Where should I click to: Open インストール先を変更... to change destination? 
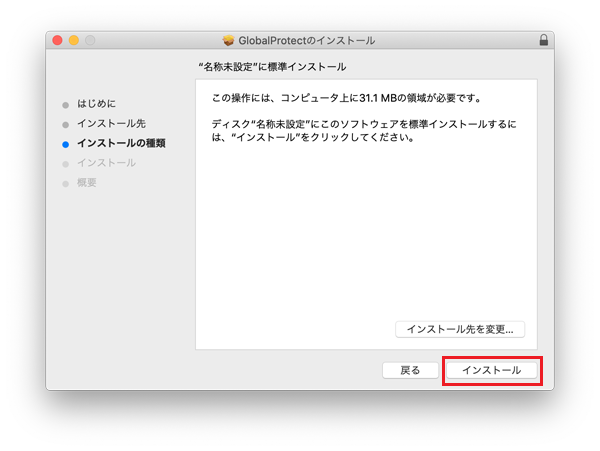(x=461, y=329)
